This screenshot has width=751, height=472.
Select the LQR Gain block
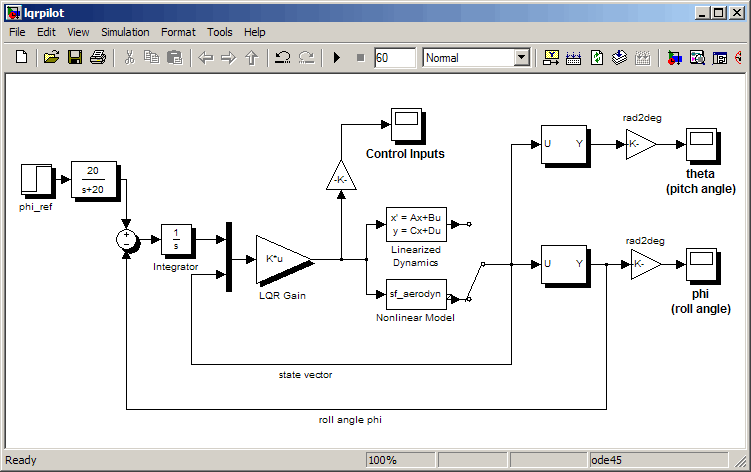[284, 261]
